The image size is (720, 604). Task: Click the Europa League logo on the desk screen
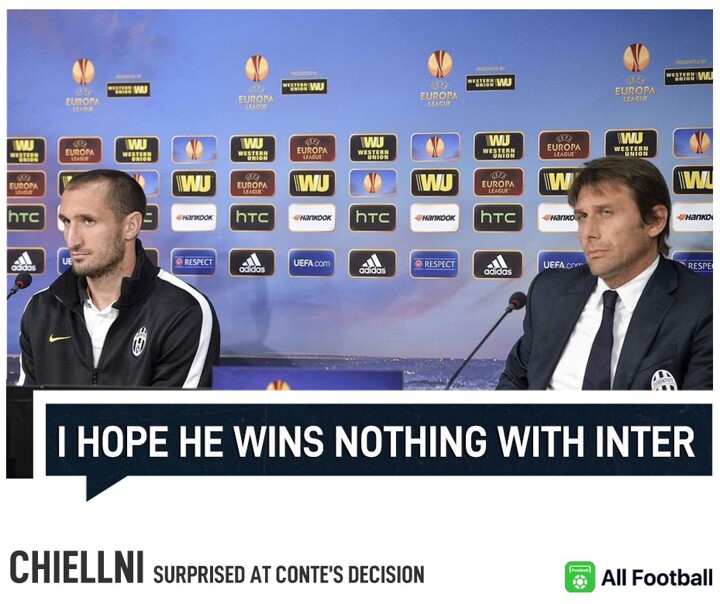[277, 385]
